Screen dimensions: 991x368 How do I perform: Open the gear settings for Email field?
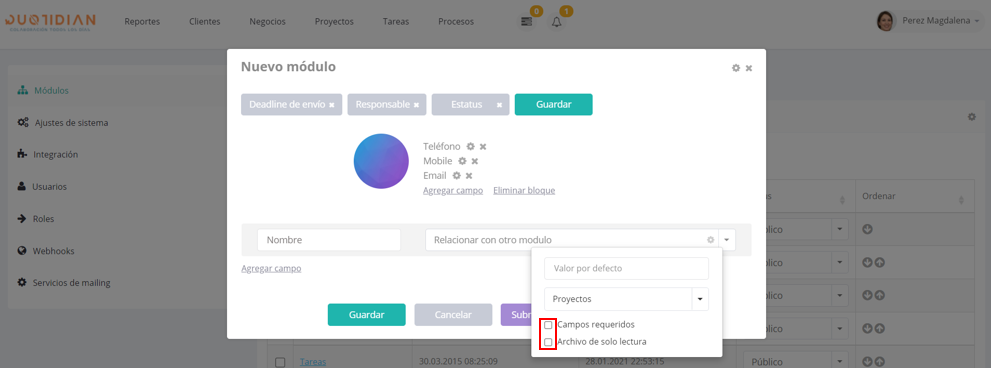click(x=456, y=176)
